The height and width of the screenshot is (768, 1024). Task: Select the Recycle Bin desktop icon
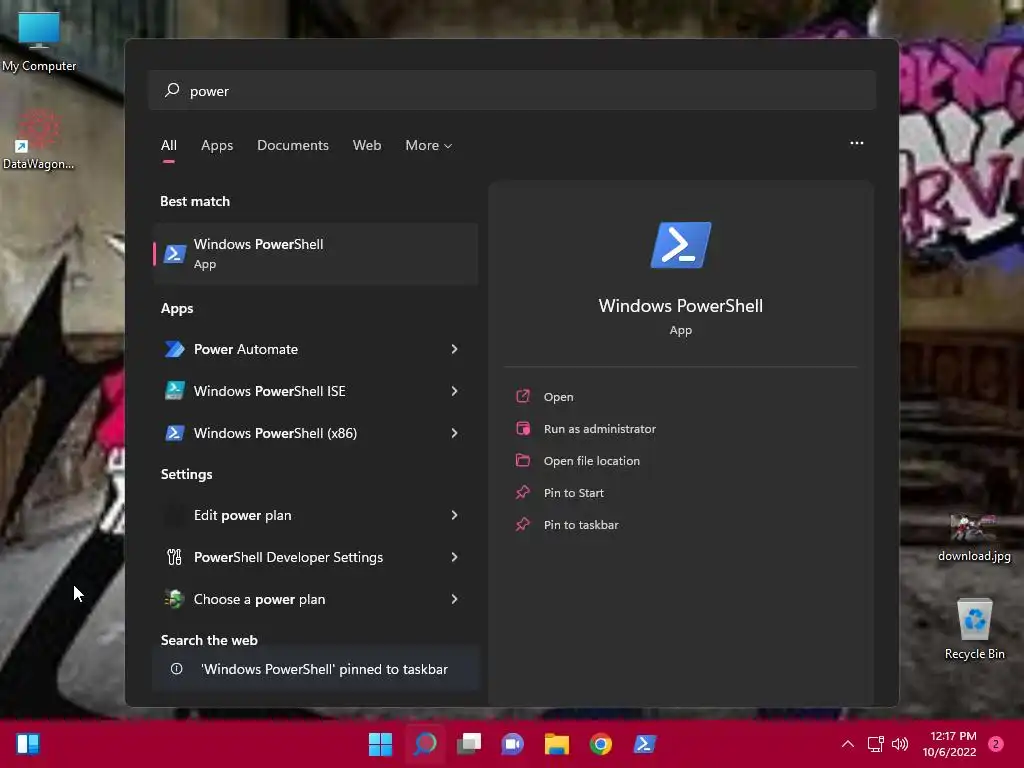pyautogui.click(x=974, y=629)
